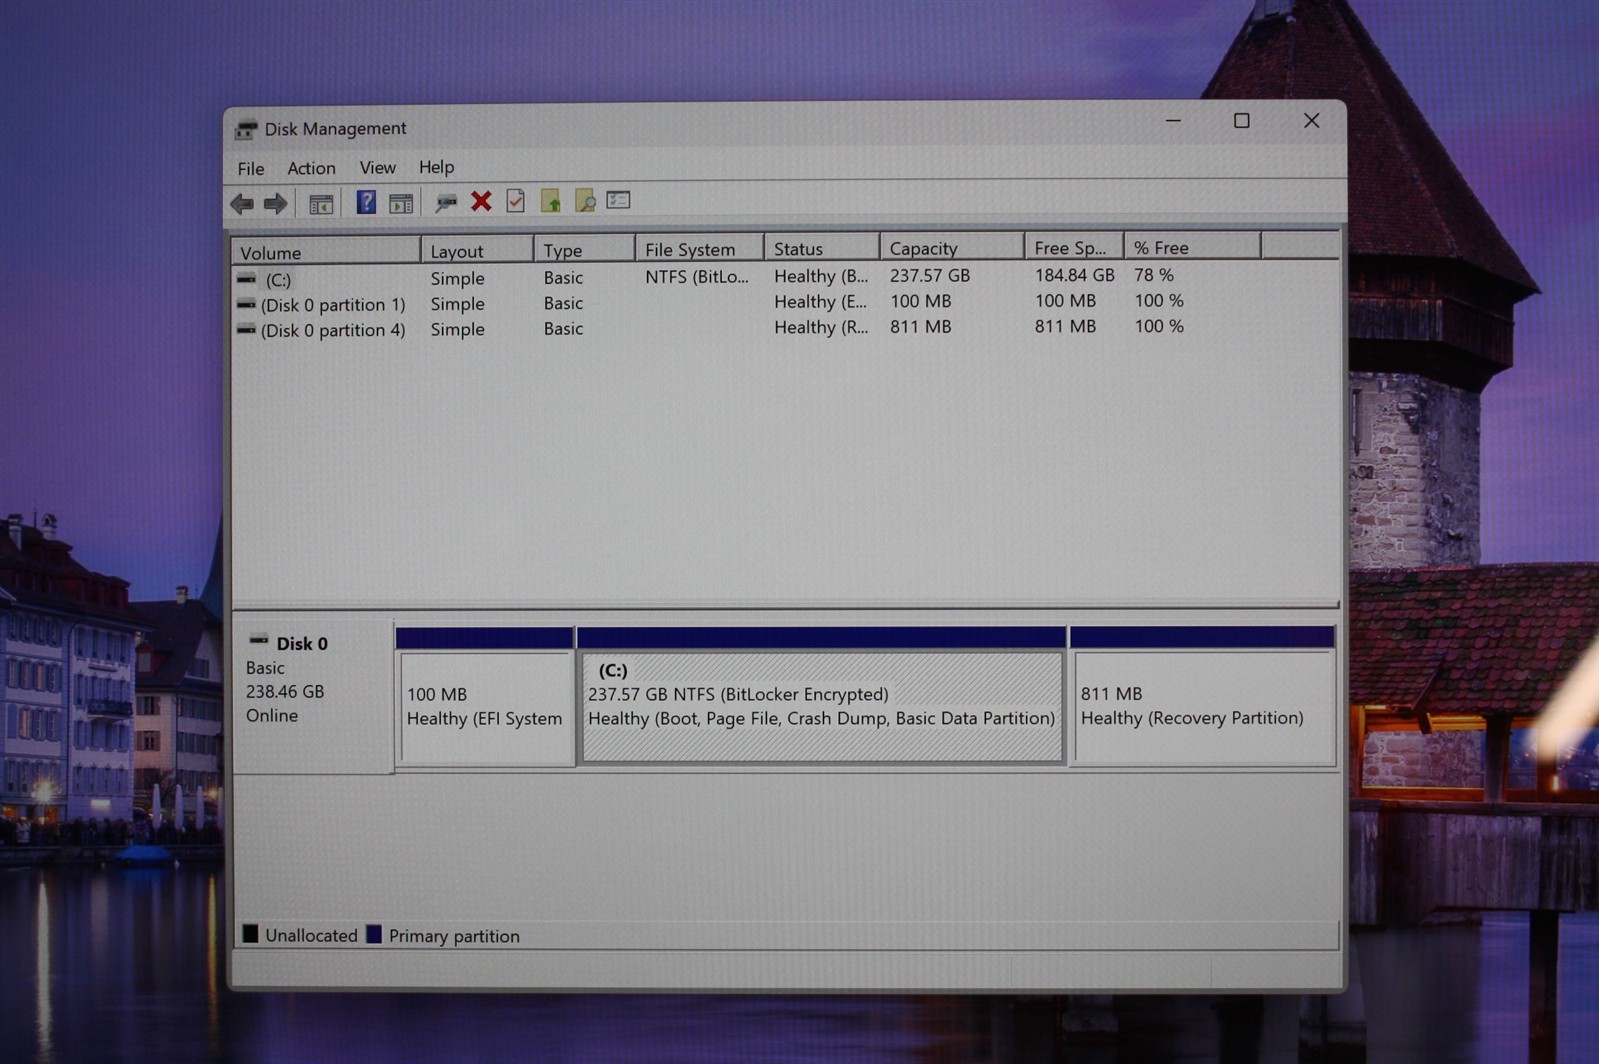This screenshot has width=1599, height=1064.
Task: Click the black Unallocated legend swatch
Action: click(x=250, y=934)
